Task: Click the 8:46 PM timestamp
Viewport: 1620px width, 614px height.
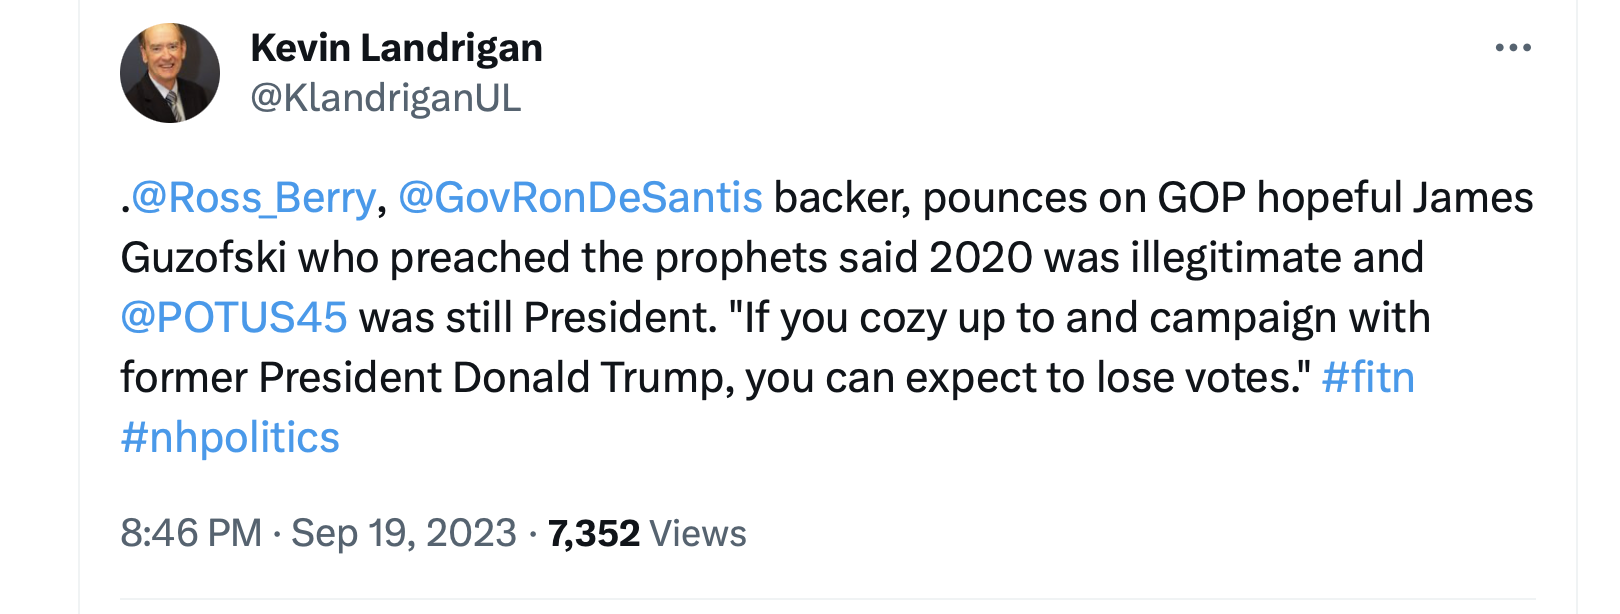Action: pos(190,533)
